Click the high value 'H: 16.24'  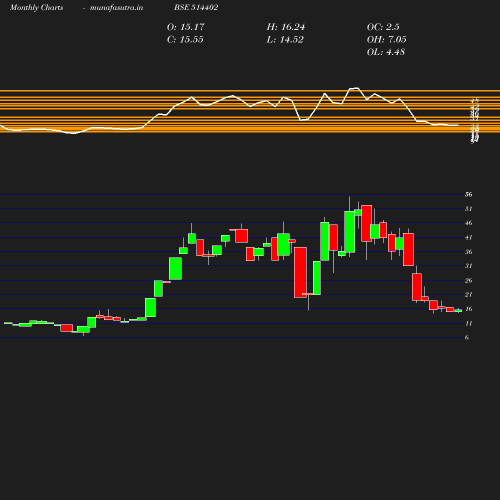click(286, 27)
